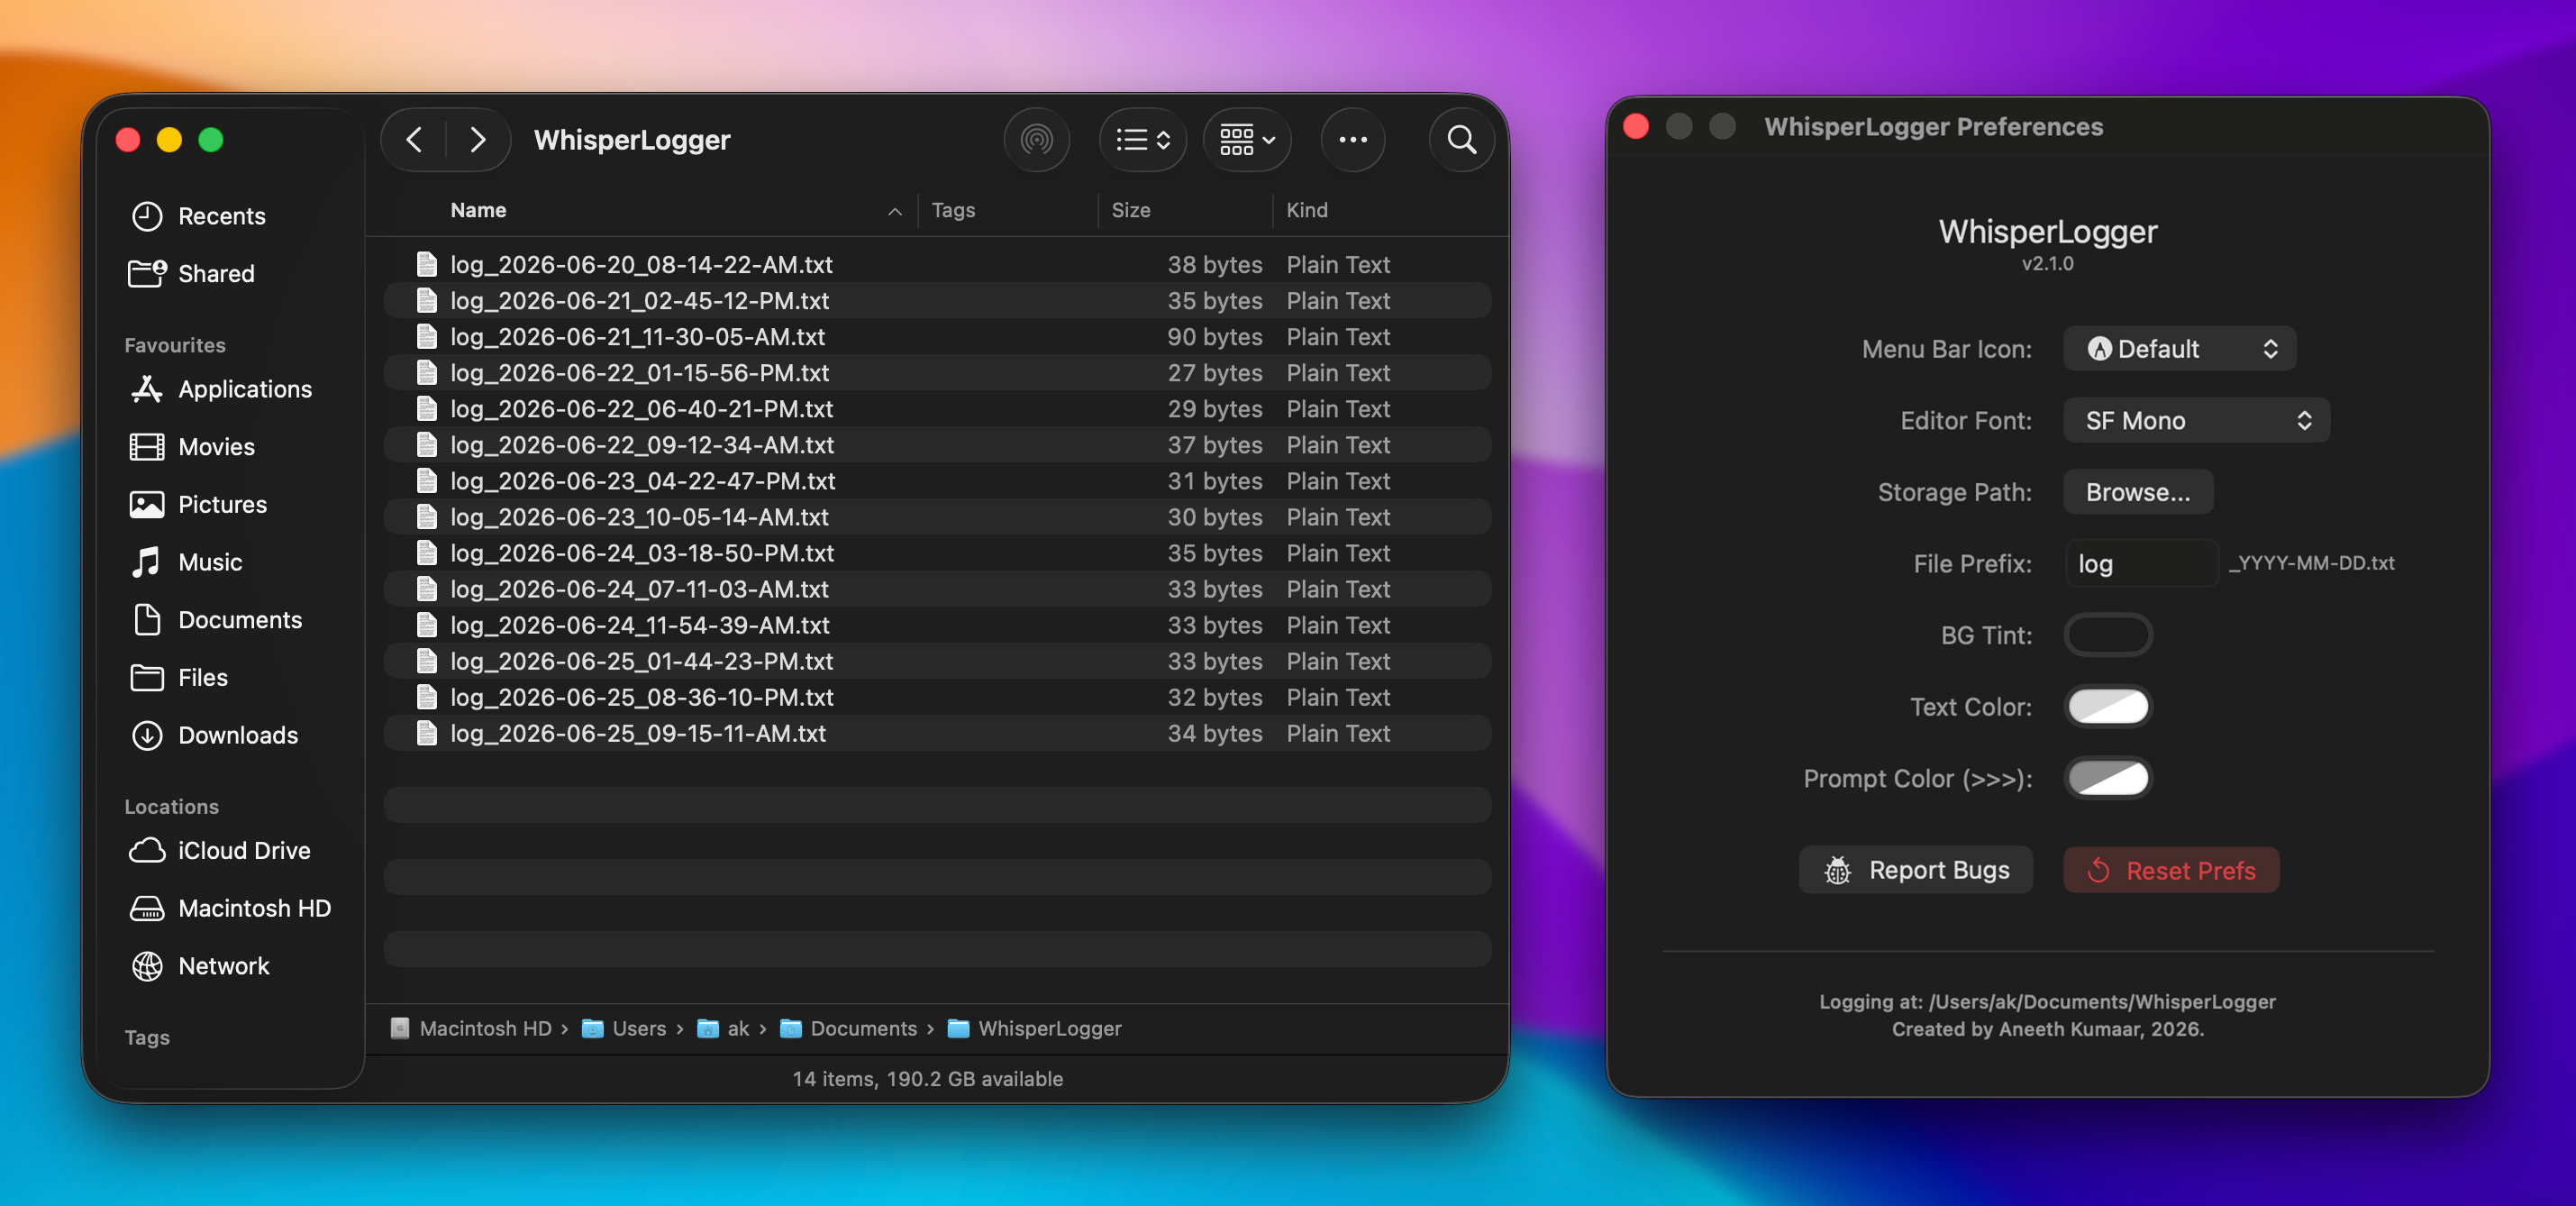Click the Reset Prefs button
2576x1206 pixels.
click(2171, 870)
